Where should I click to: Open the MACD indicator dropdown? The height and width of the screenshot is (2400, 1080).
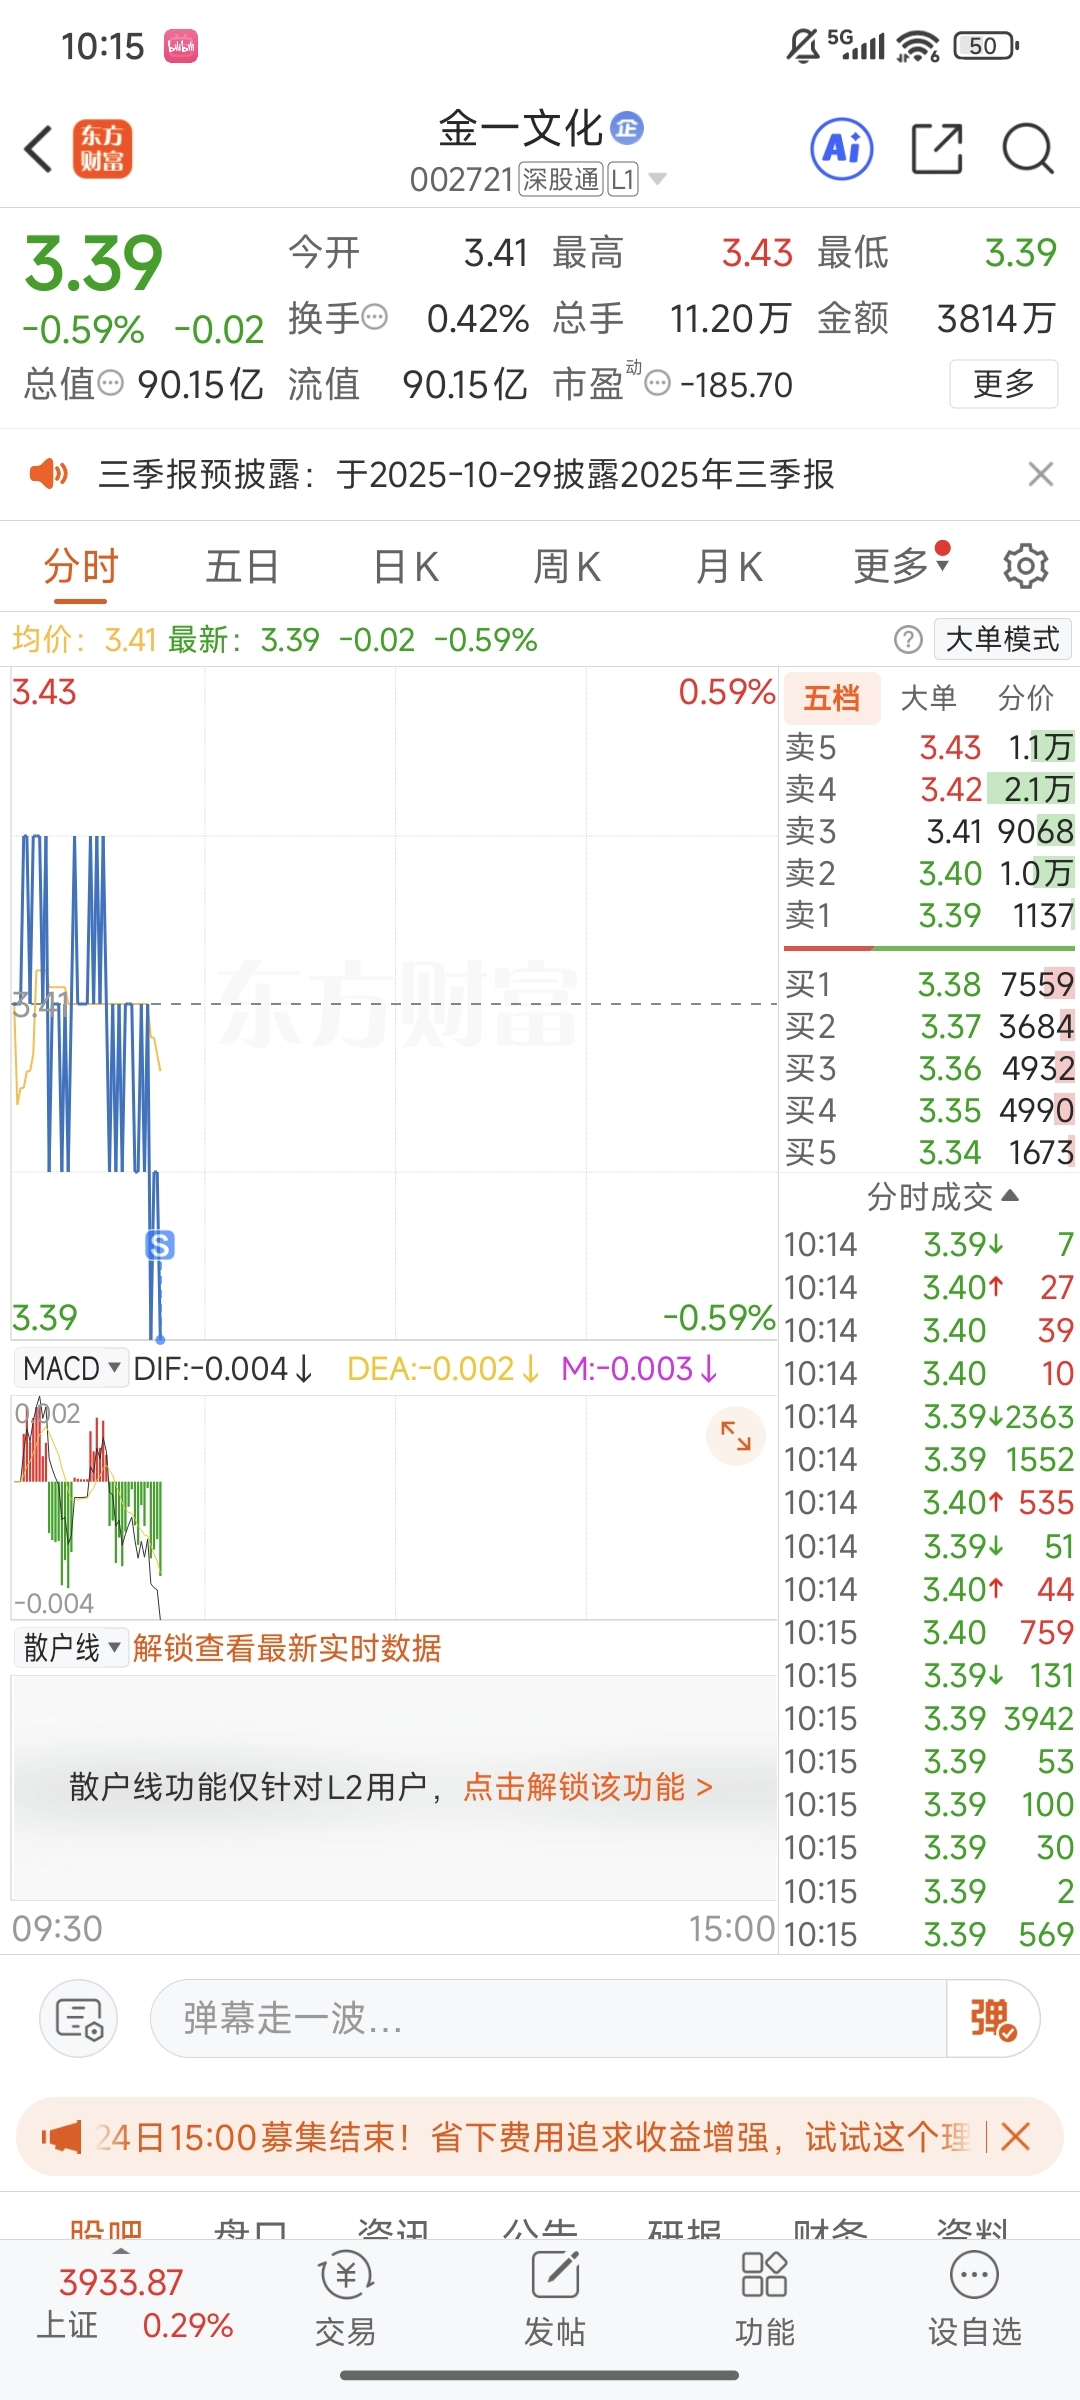(70, 1368)
